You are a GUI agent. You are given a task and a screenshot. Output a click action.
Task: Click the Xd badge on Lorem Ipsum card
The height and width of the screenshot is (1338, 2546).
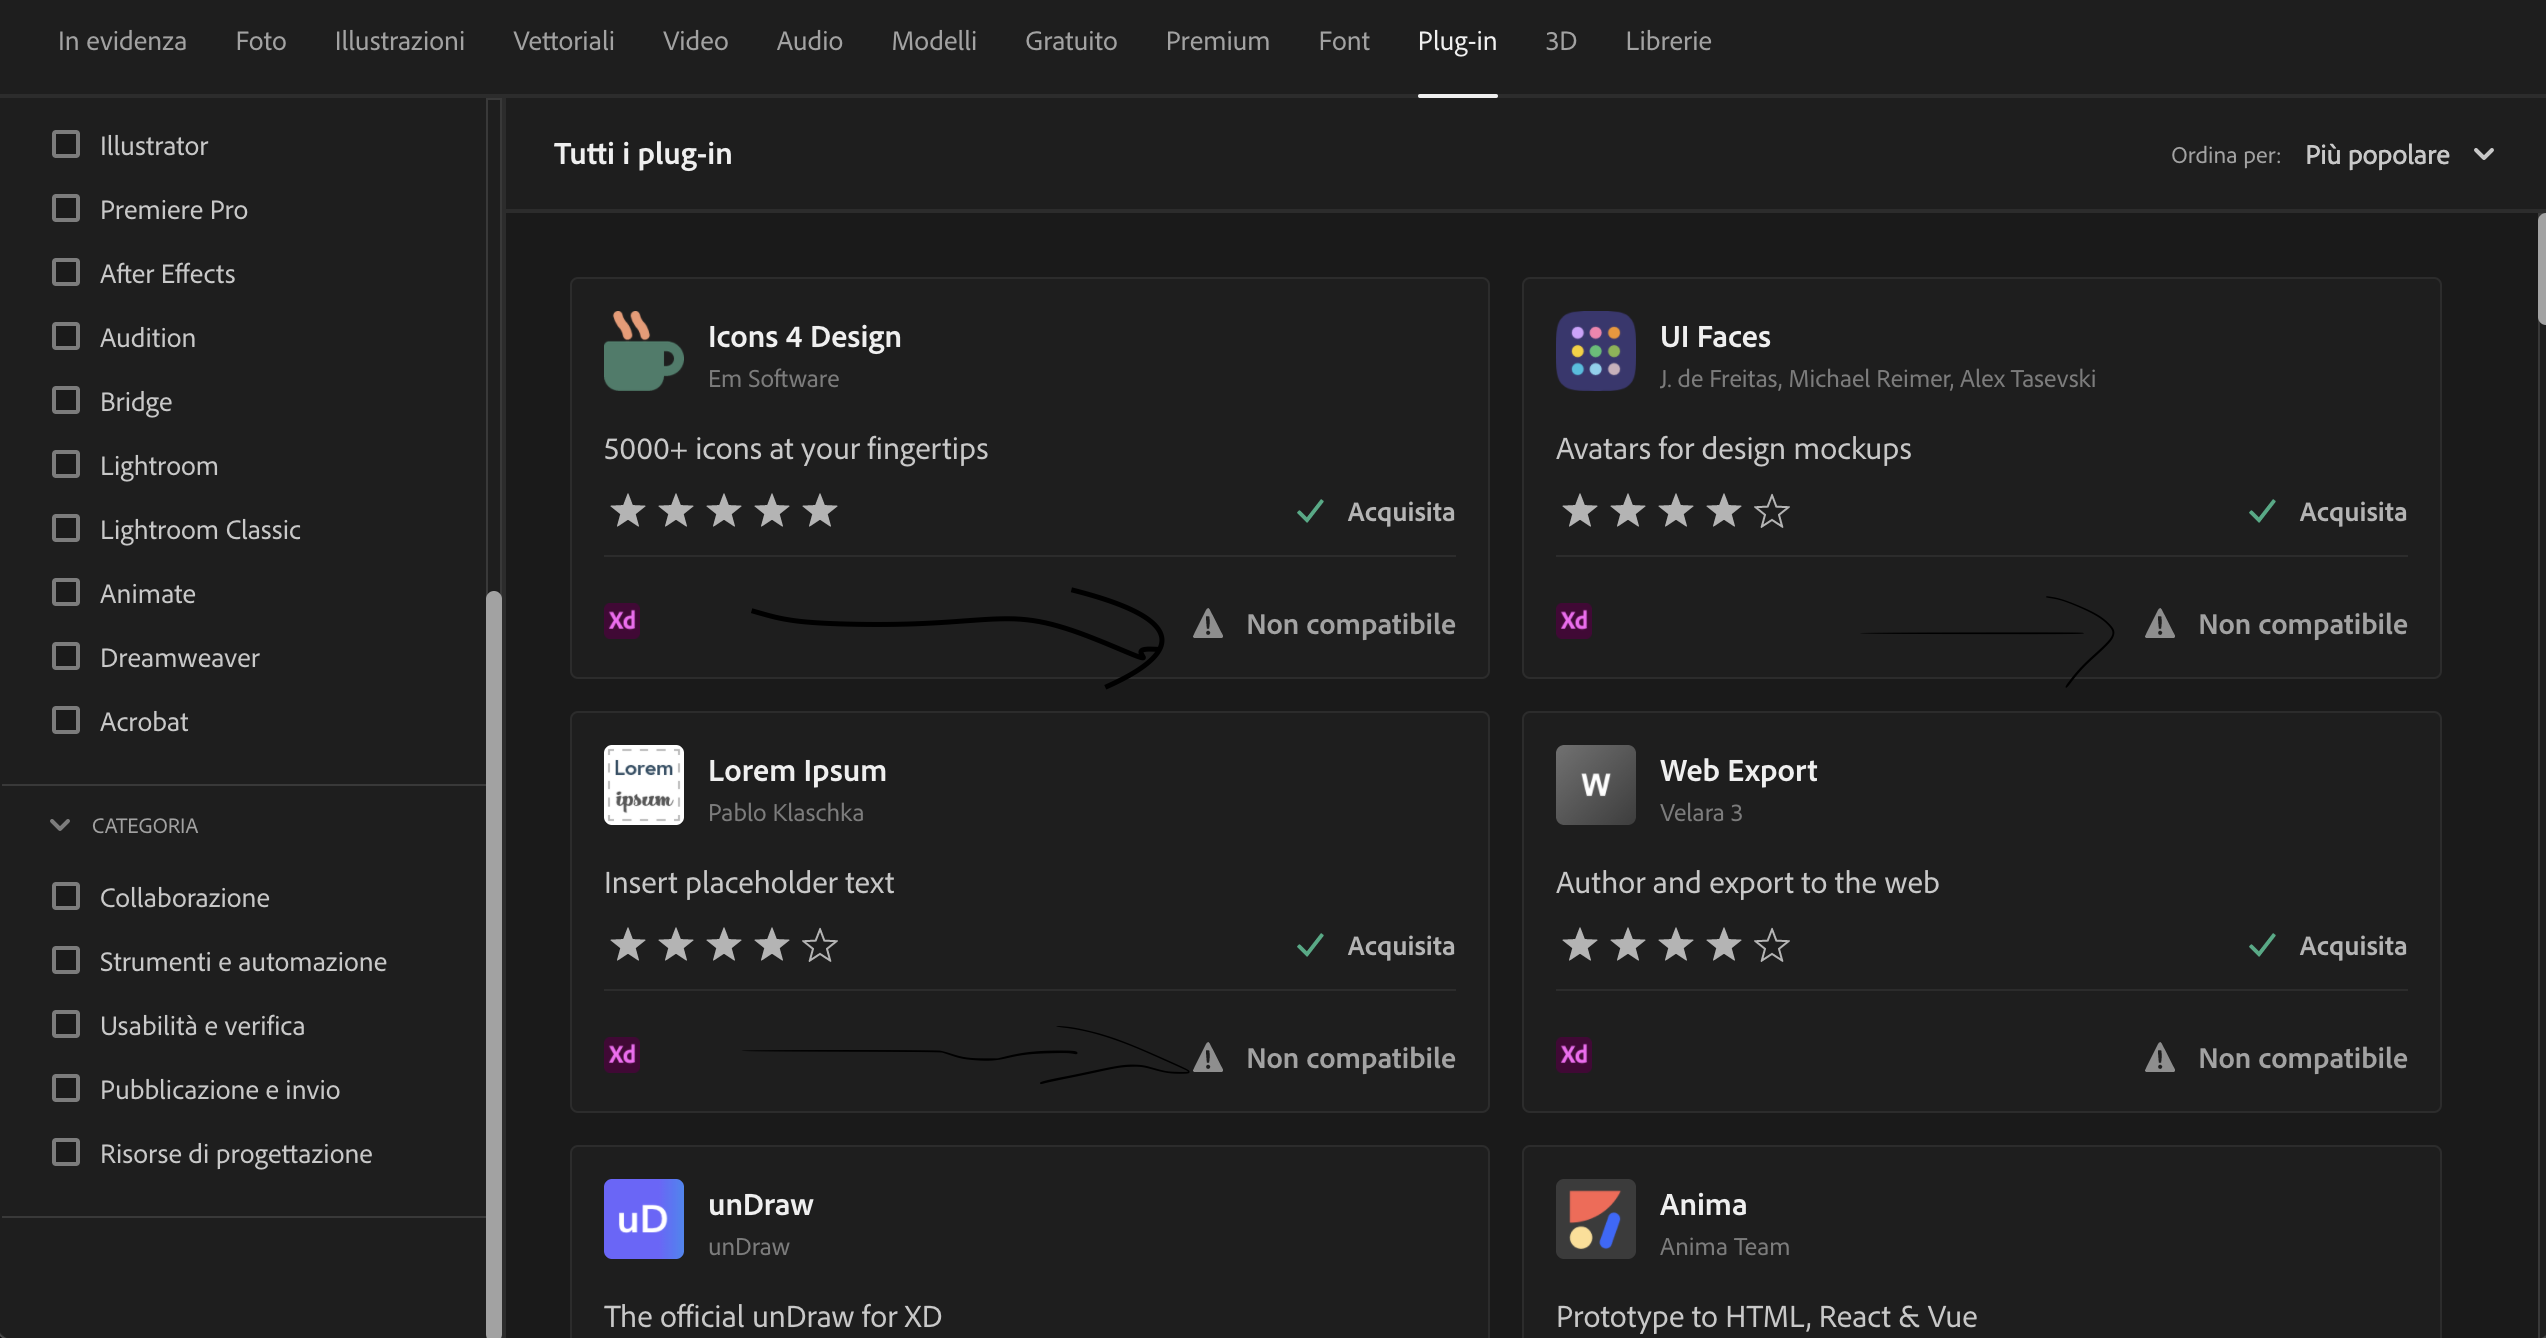621,1055
